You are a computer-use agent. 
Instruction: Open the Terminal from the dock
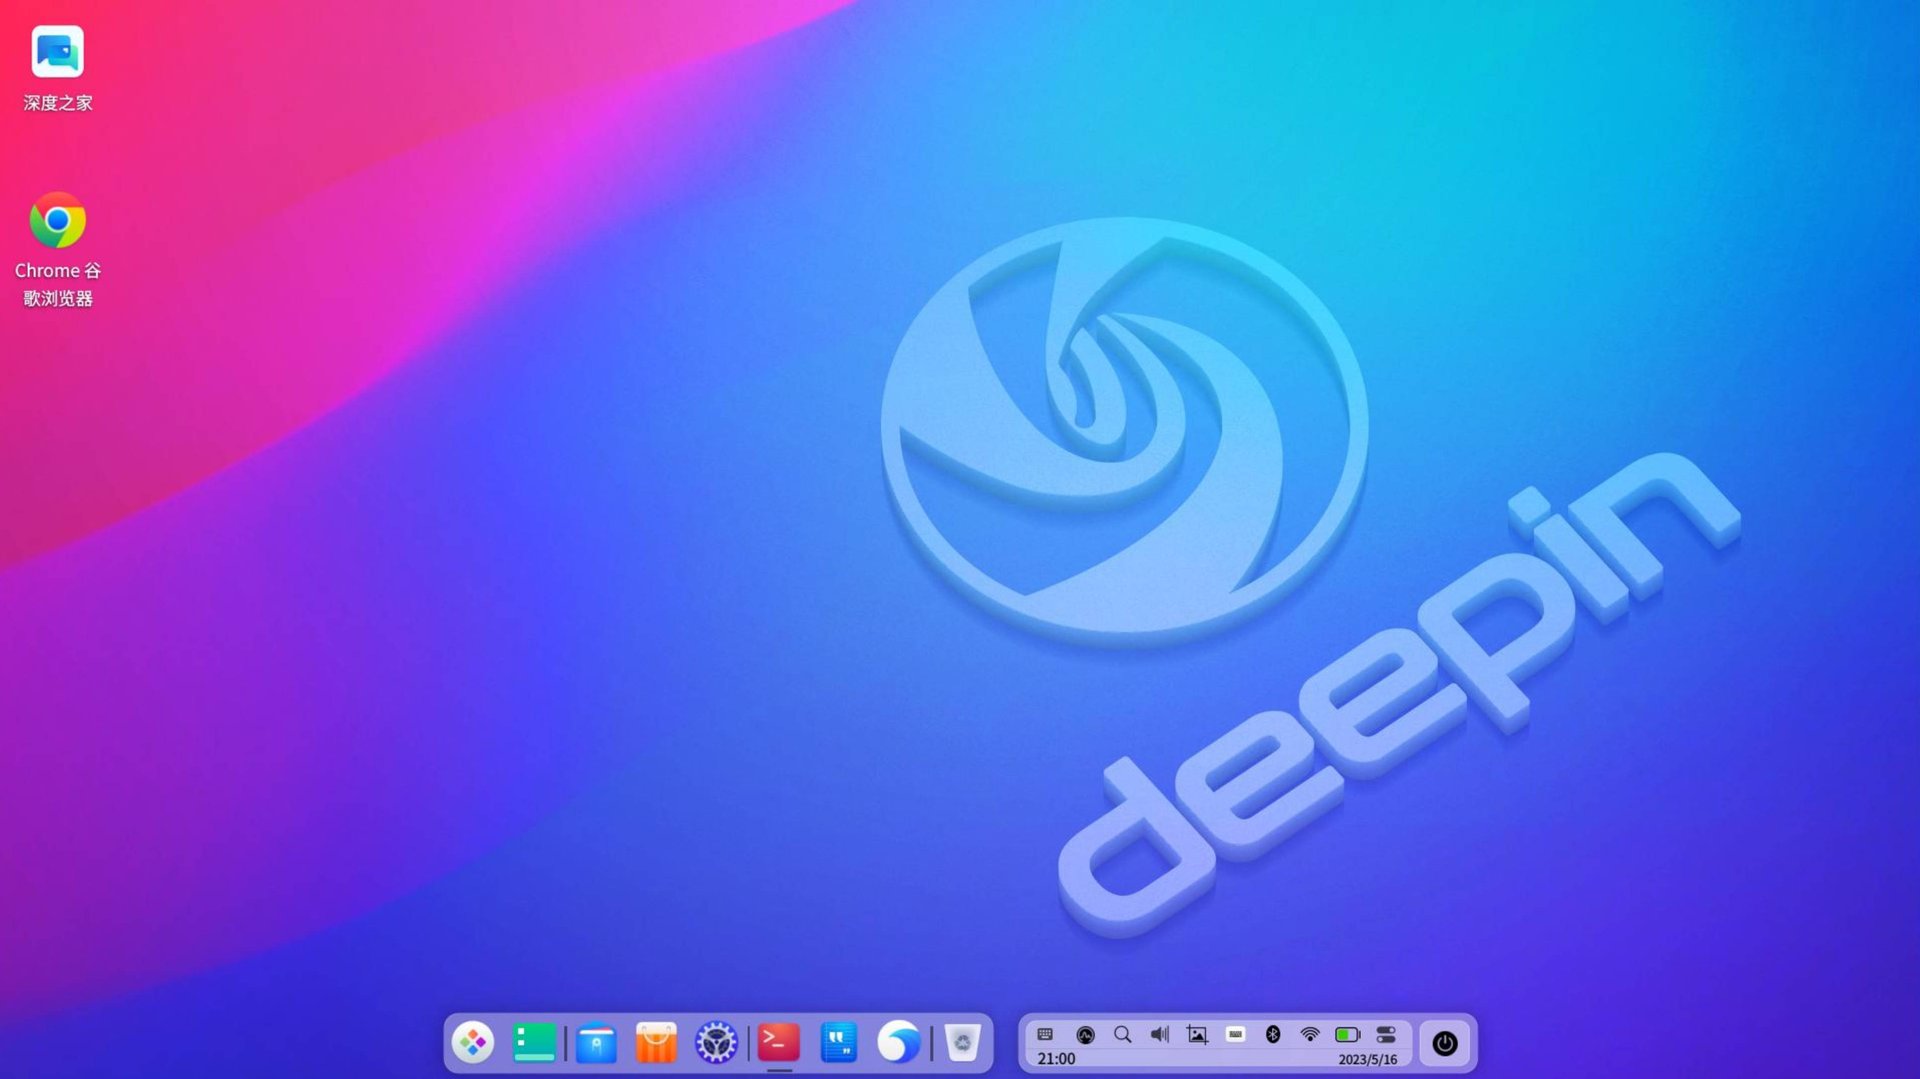[778, 1042]
